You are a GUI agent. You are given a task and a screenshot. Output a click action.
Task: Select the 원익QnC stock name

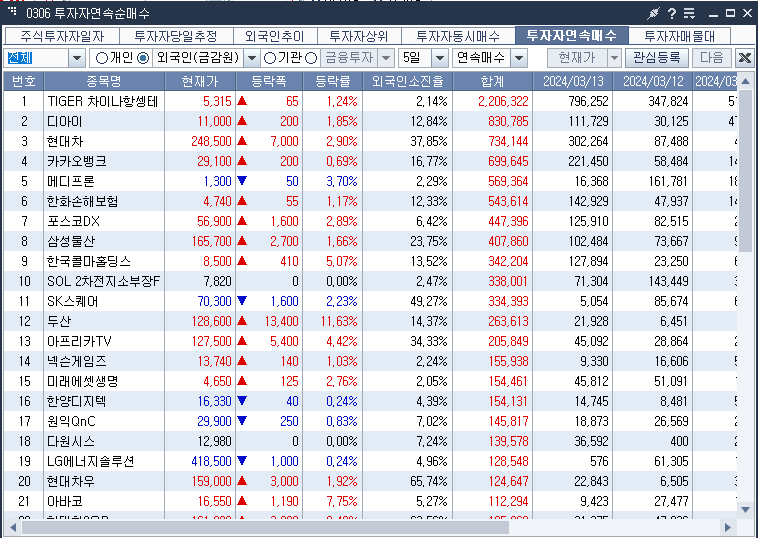point(71,421)
